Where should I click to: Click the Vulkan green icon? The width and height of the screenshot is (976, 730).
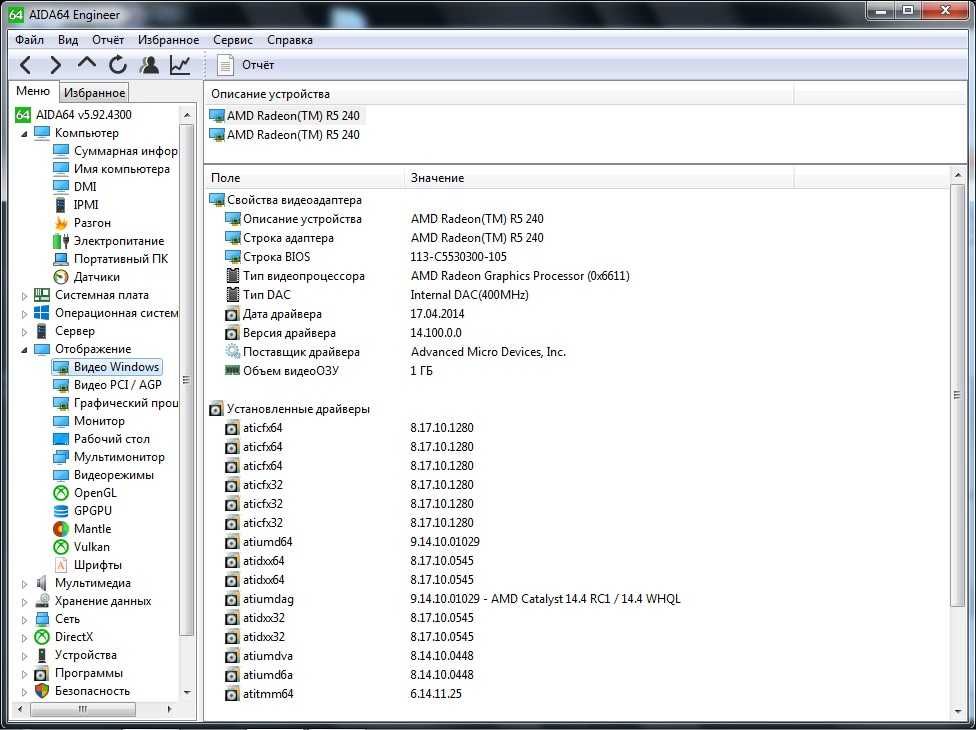pos(60,548)
